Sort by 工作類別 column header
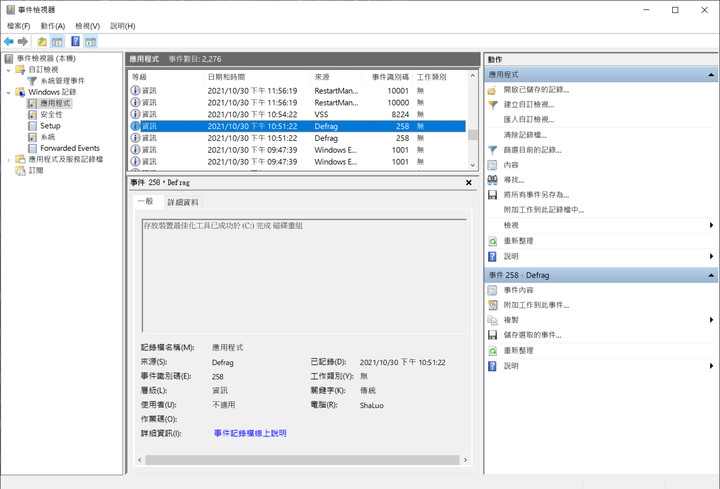 point(440,77)
